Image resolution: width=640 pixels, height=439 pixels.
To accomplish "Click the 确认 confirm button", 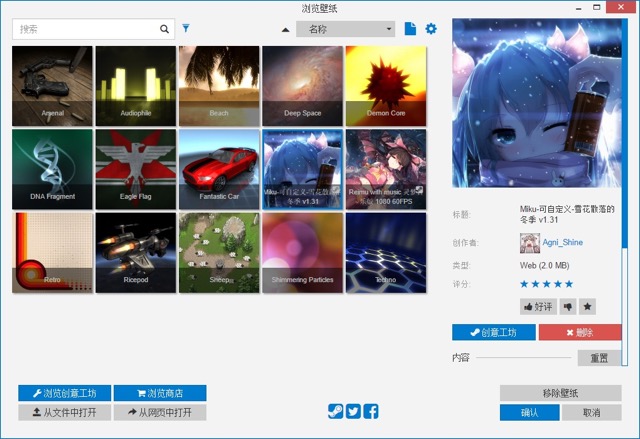I will tap(530, 412).
